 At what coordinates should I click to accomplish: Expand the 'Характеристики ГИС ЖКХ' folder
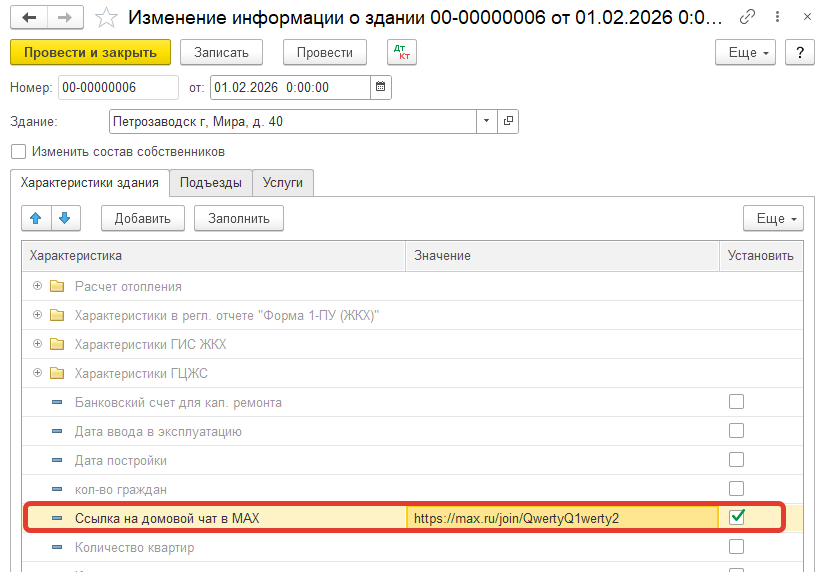[38, 344]
